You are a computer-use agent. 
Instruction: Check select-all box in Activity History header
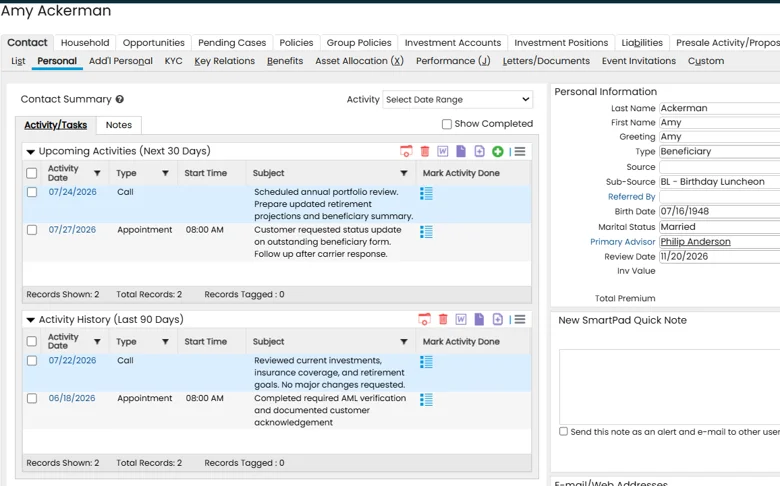31,341
